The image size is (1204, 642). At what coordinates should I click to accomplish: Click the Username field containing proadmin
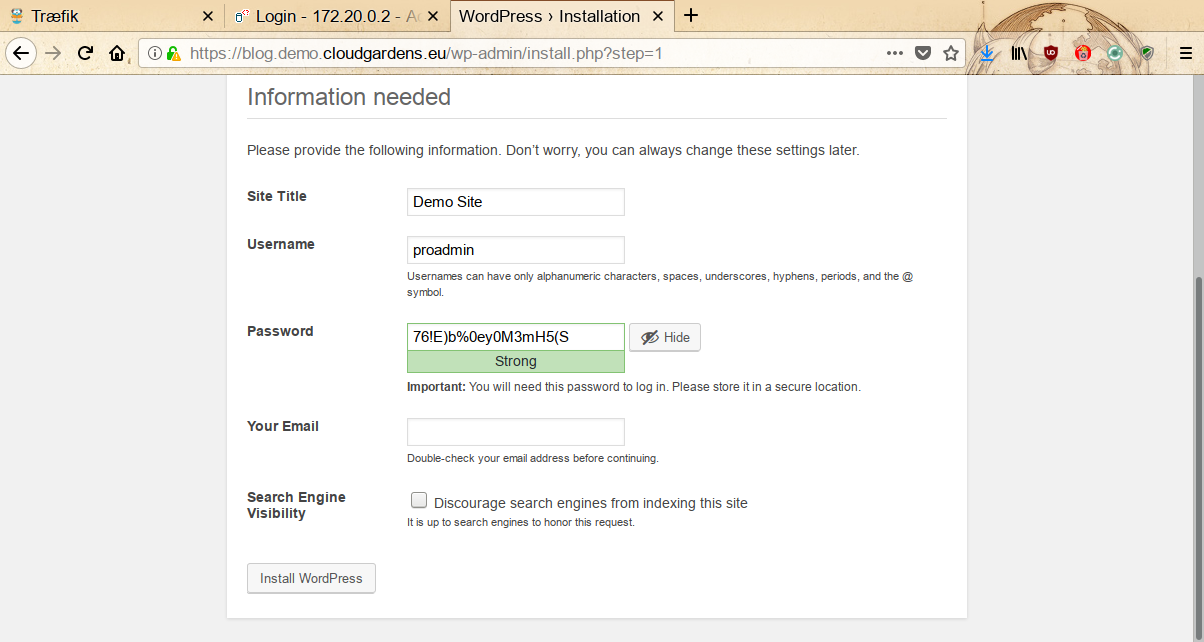coord(516,250)
